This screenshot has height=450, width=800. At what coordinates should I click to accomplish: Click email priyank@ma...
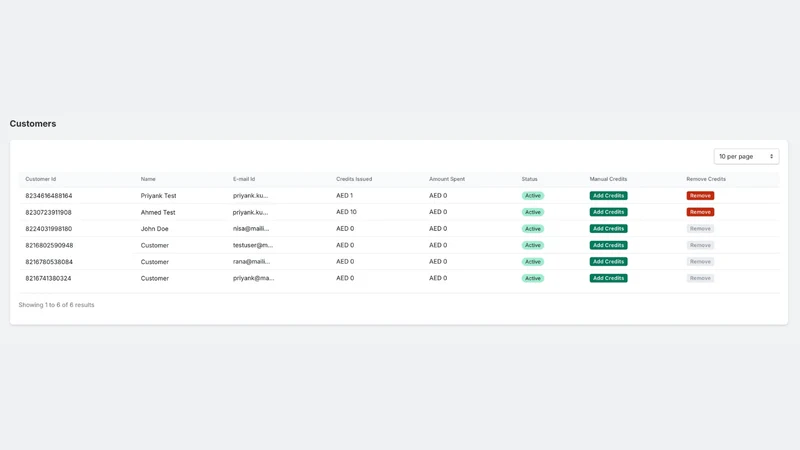point(254,278)
